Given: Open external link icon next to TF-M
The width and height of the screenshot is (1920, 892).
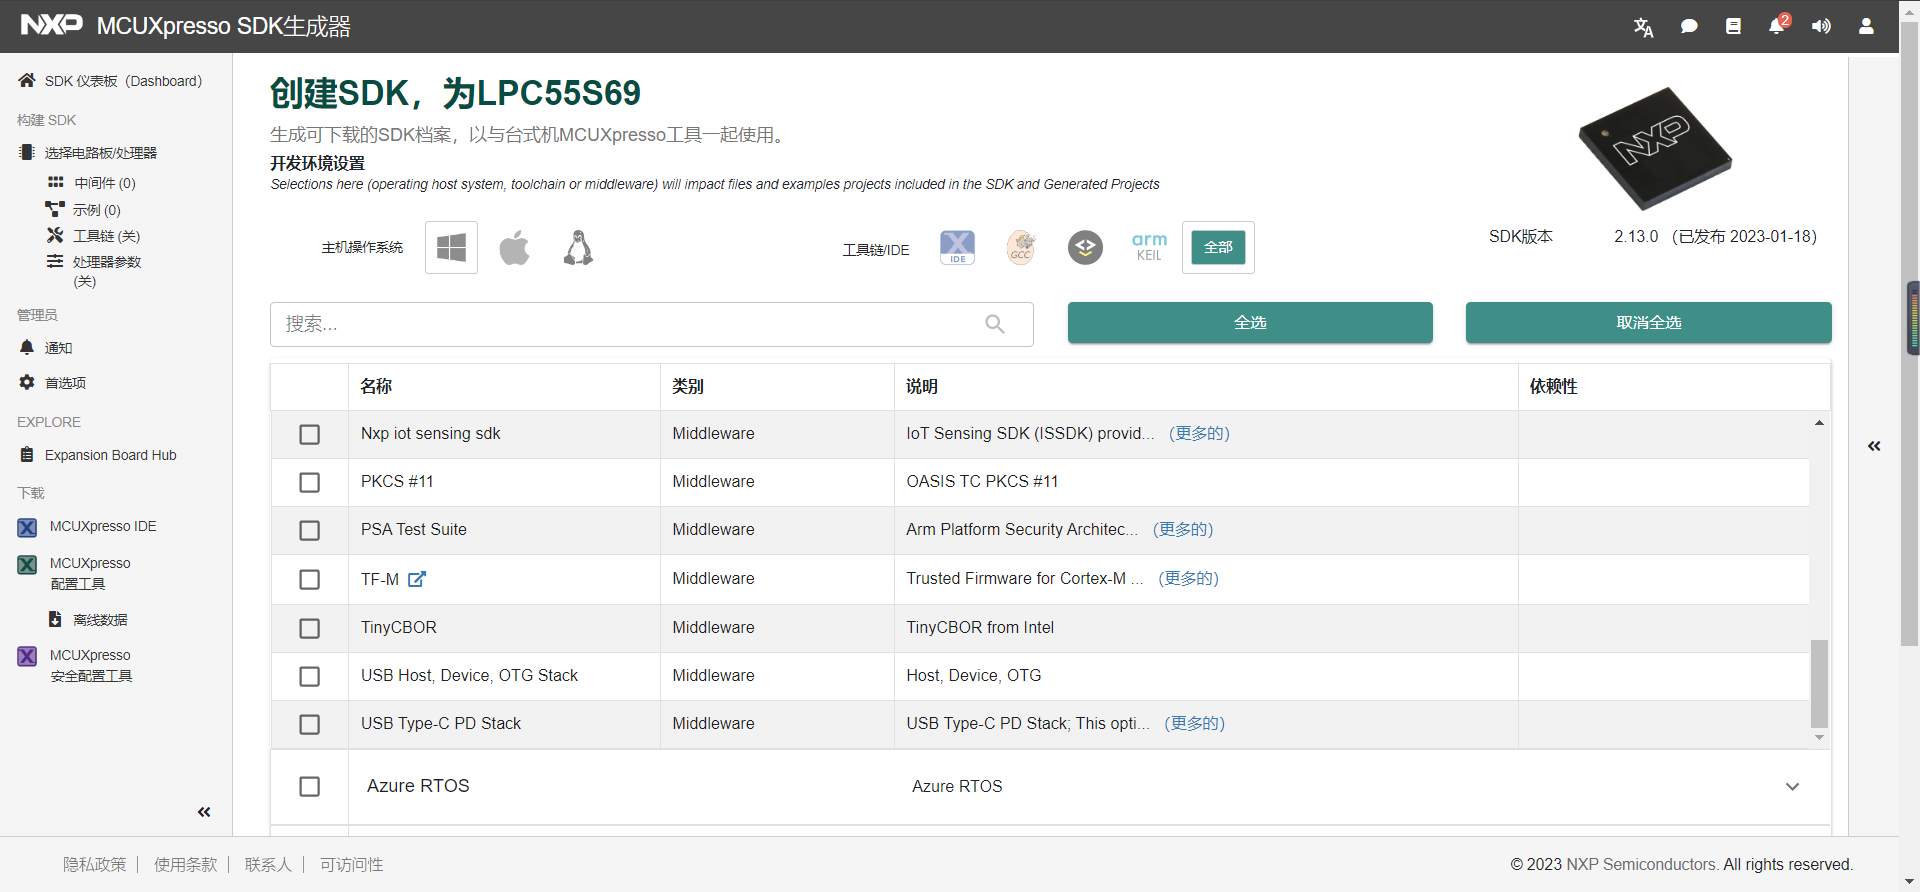Looking at the screenshot, I should [x=417, y=579].
